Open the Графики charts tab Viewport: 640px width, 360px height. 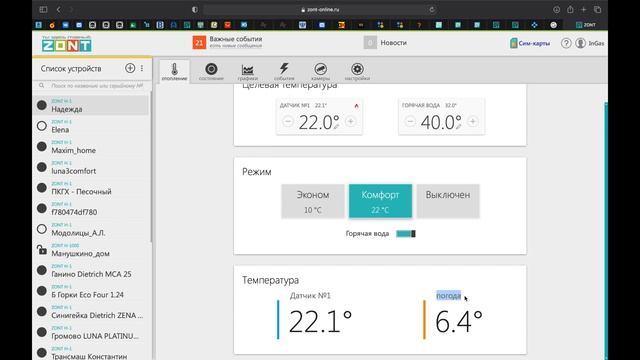coord(247,71)
